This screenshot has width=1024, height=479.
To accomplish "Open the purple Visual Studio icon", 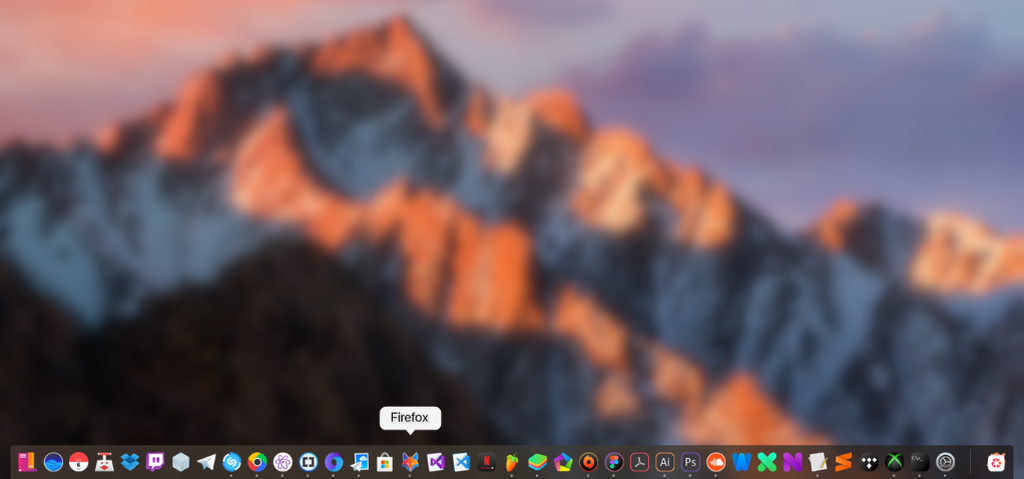I will pyautogui.click(x=436, y=462).
